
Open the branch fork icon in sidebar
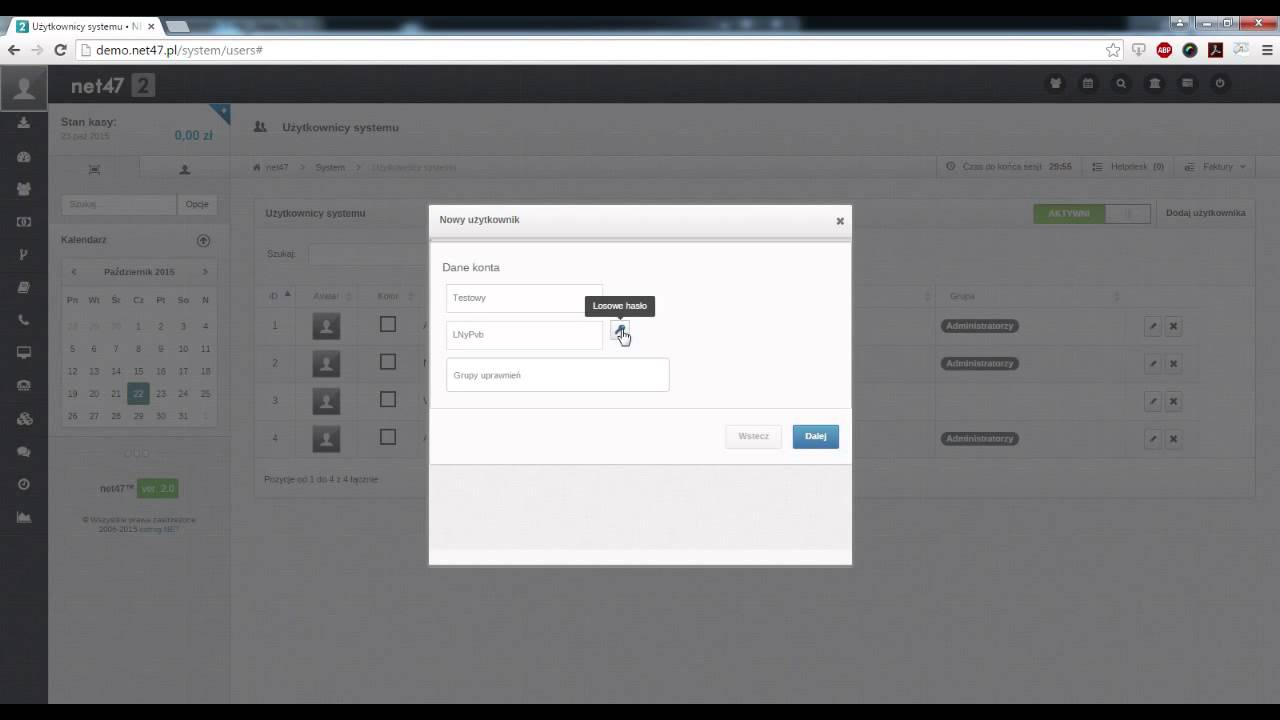click(24, 255)
